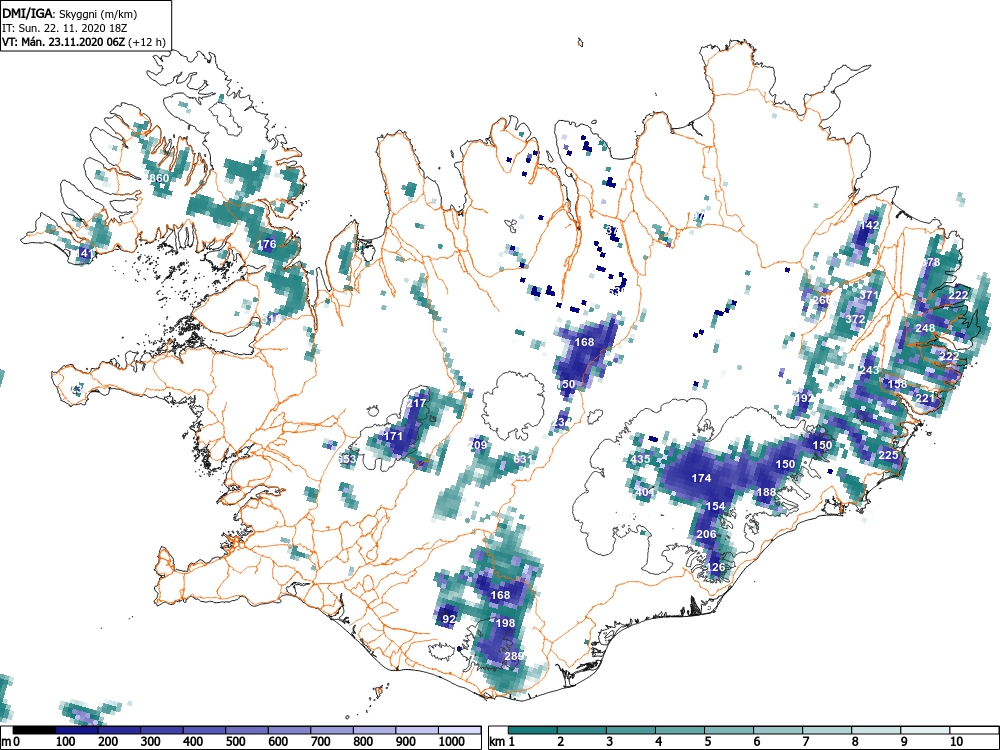Click the 289 visibility value on the map
1000x750 pixels.
pyautogui.click(x=514, y=656)
